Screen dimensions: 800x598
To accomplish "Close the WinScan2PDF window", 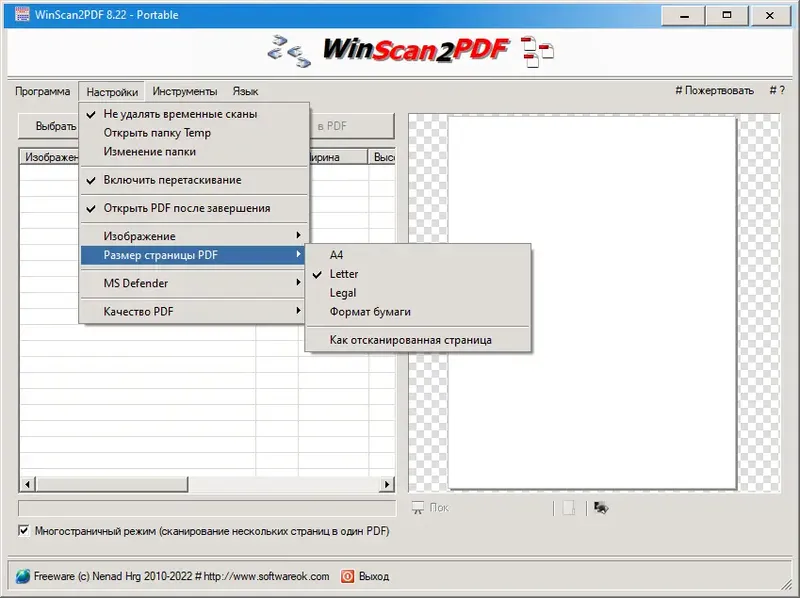I will click(770, 16).
